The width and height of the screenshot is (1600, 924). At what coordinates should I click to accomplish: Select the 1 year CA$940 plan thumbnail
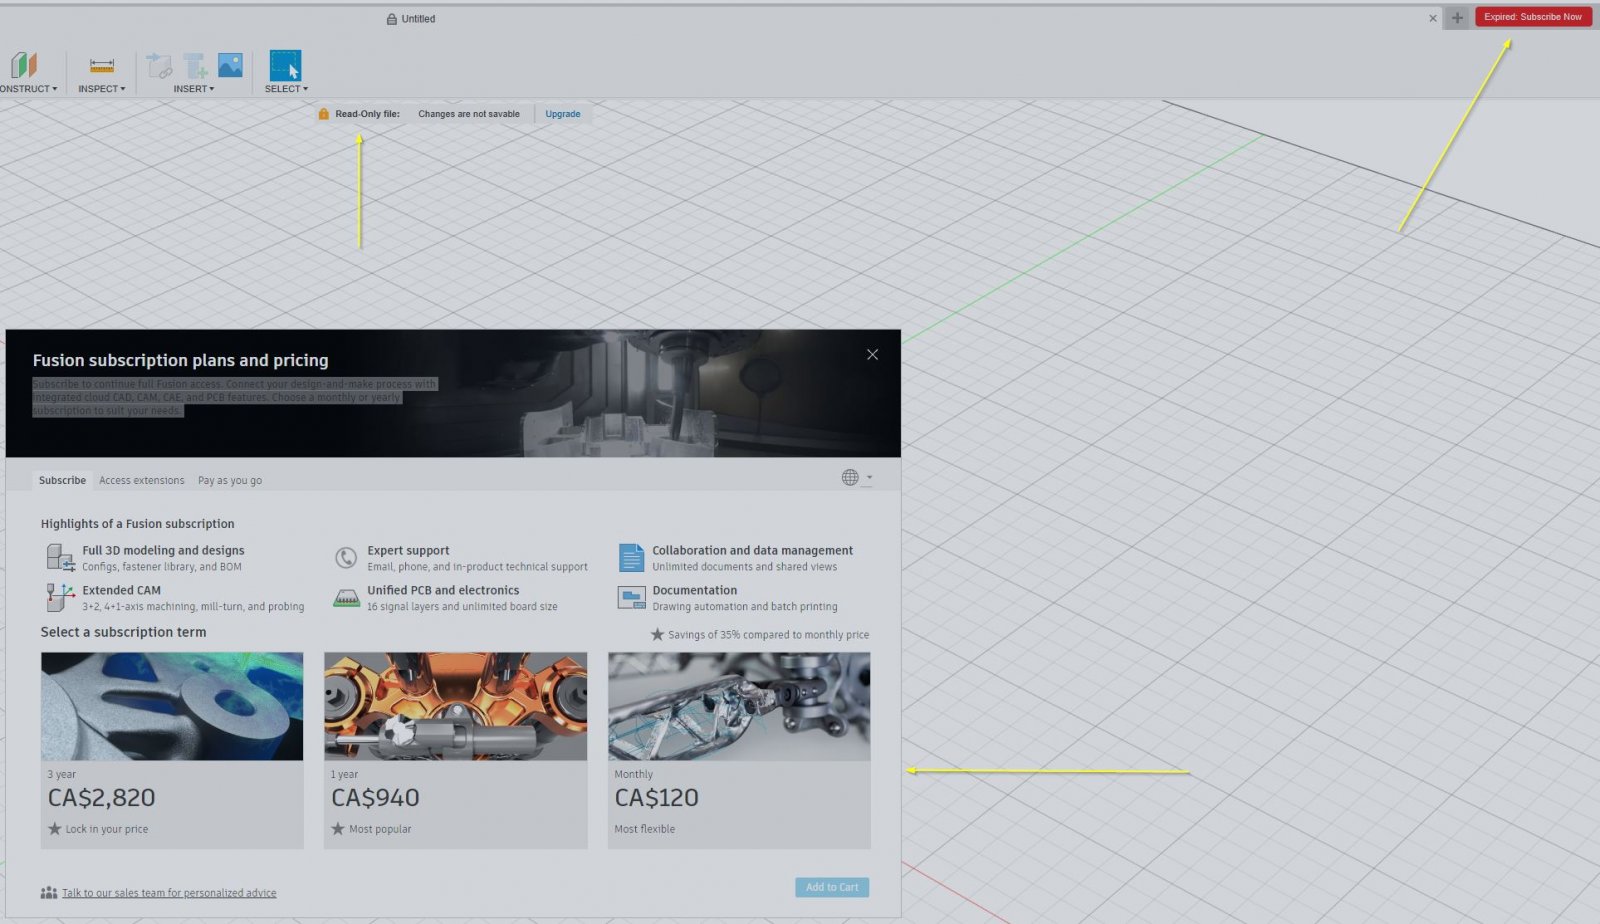(x=455, y=707)
